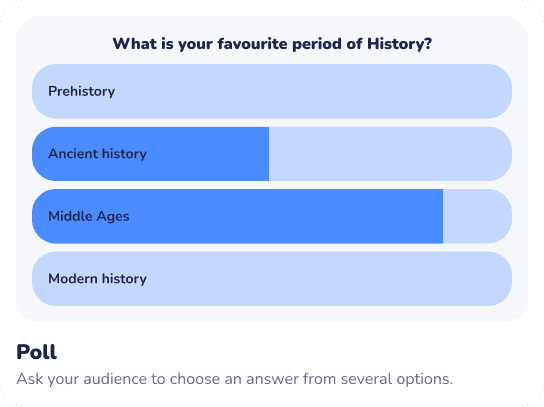The height and width of the screenshot is (407, 544).
Task: Click the 'Middle Ages' label text
Action: (x=89, y=217)
